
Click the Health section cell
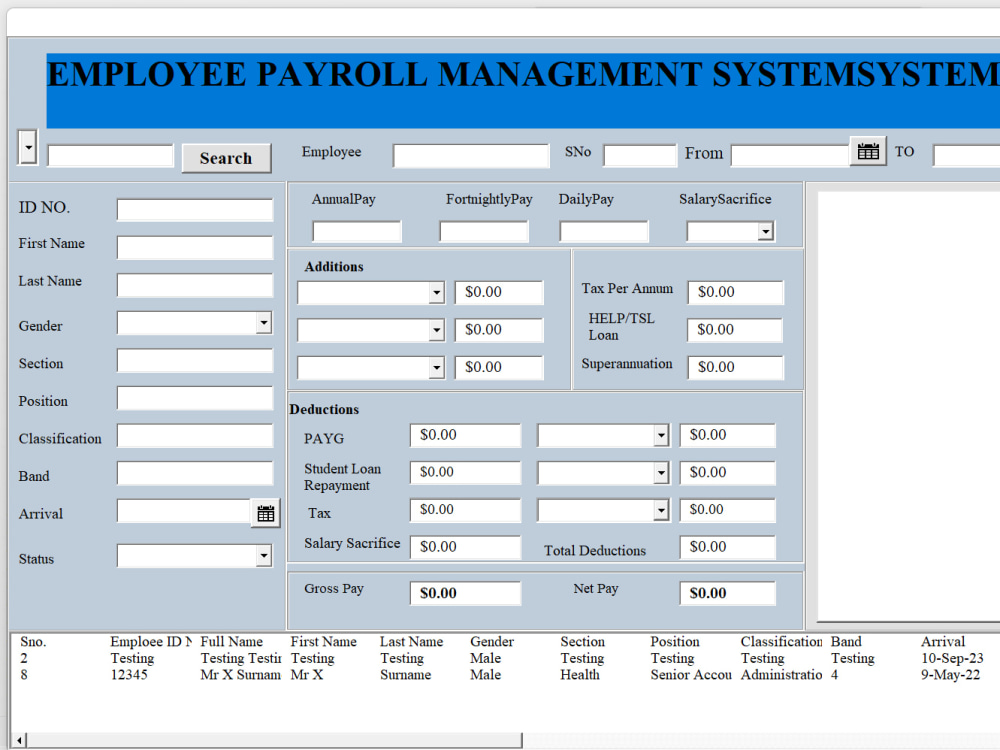pyautogui.click(x=580, y=675)
